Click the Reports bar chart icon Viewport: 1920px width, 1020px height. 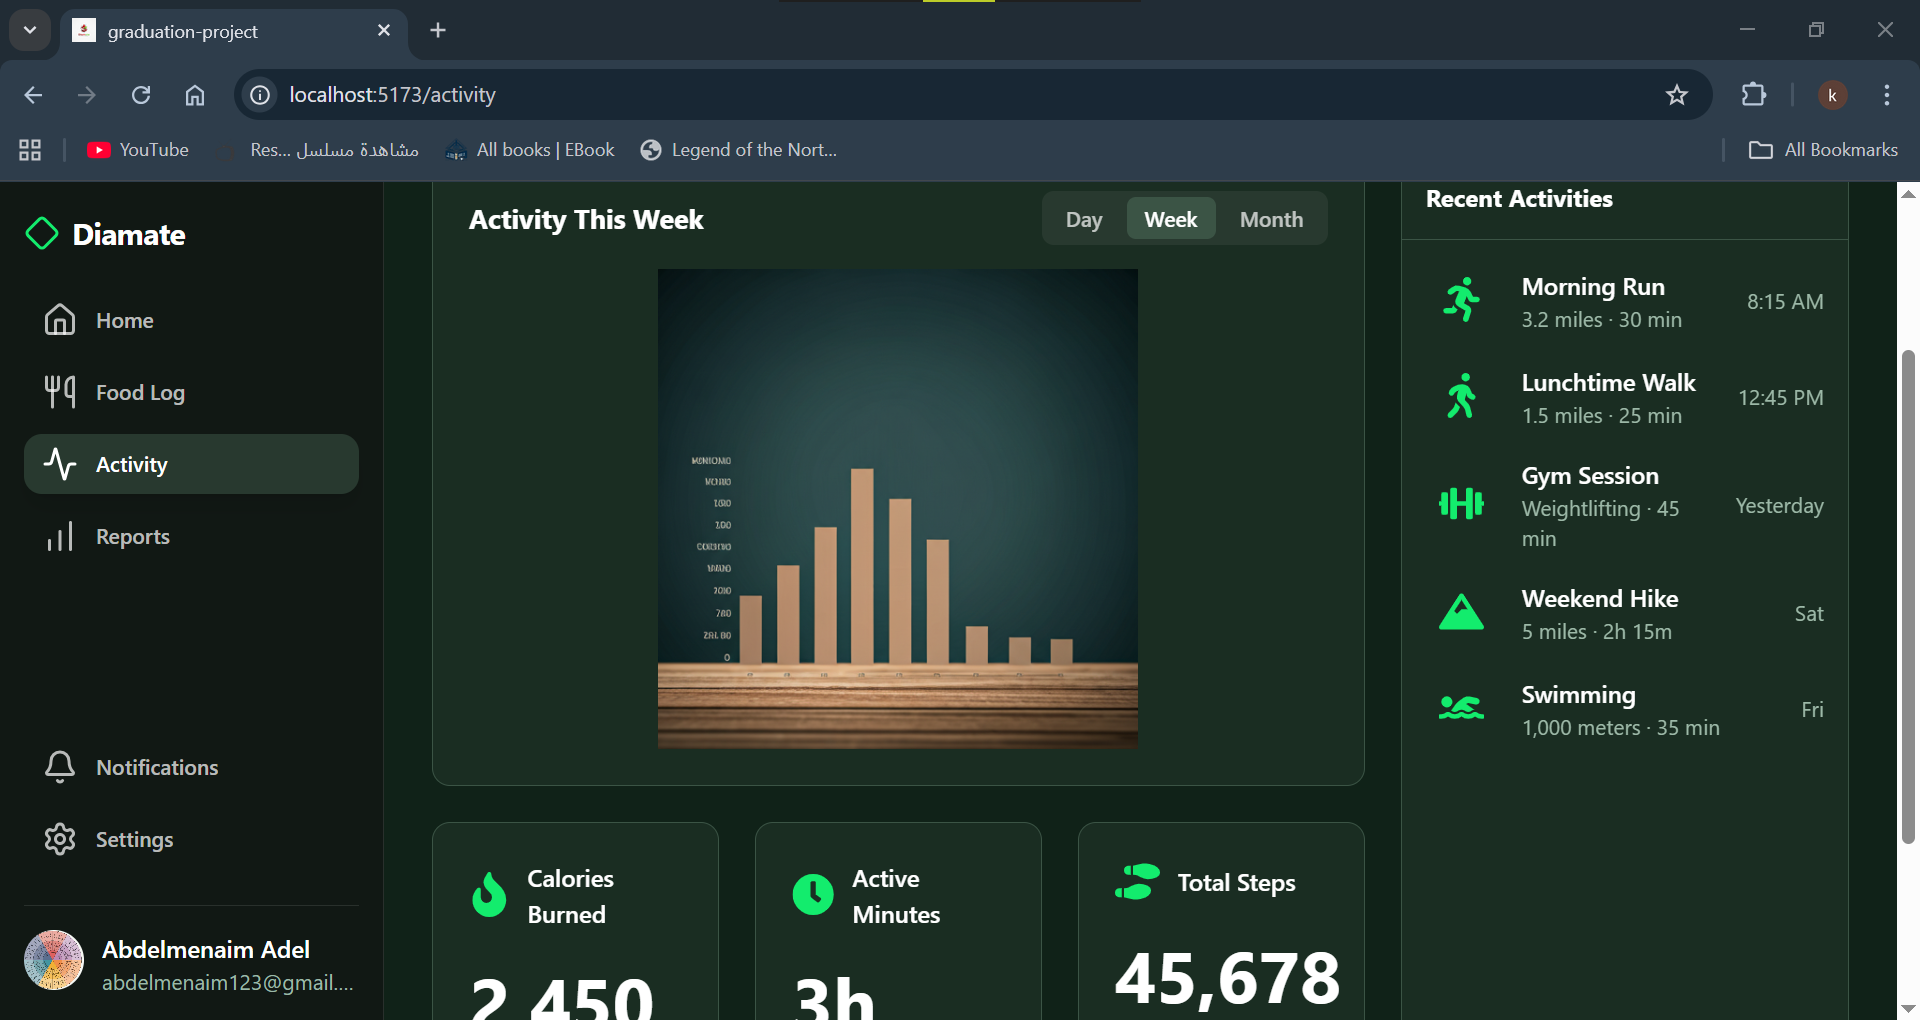click(x=60, y=537)
